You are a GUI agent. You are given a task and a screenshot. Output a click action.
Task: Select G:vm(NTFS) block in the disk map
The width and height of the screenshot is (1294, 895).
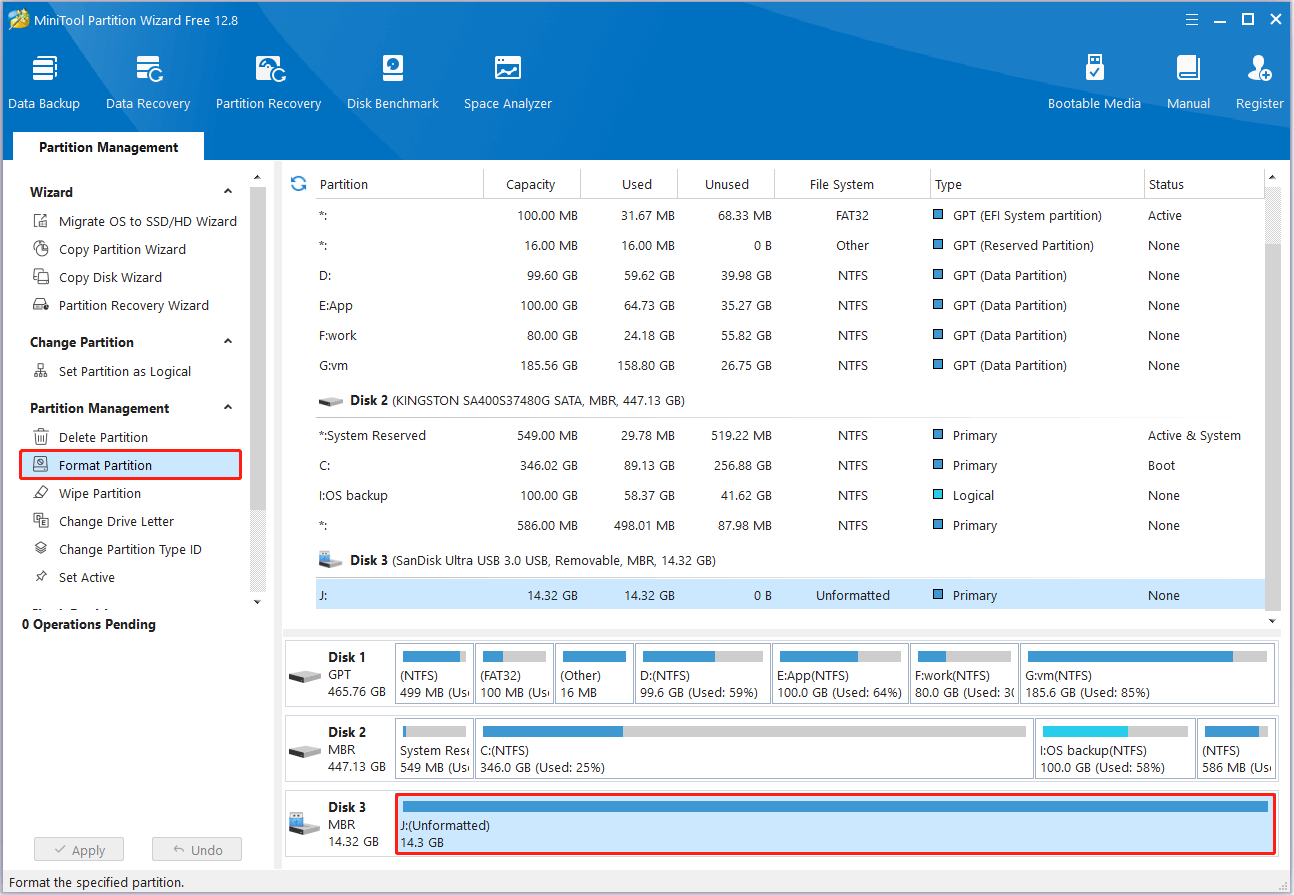1148,673
